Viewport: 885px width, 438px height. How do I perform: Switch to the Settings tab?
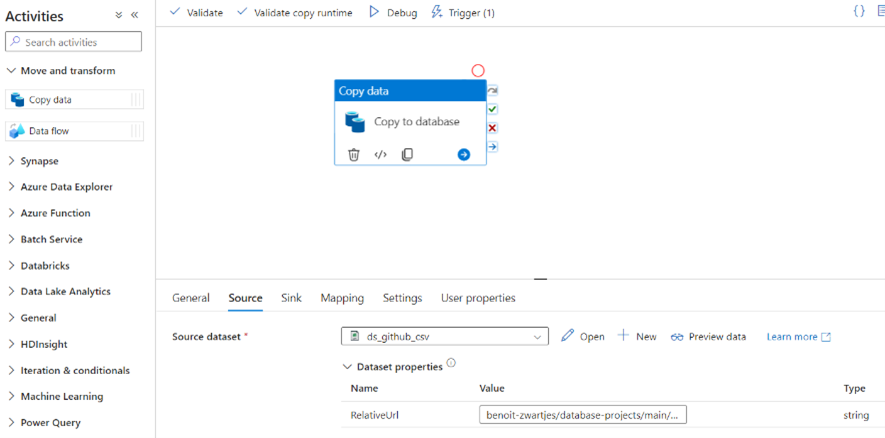[402, 297]
